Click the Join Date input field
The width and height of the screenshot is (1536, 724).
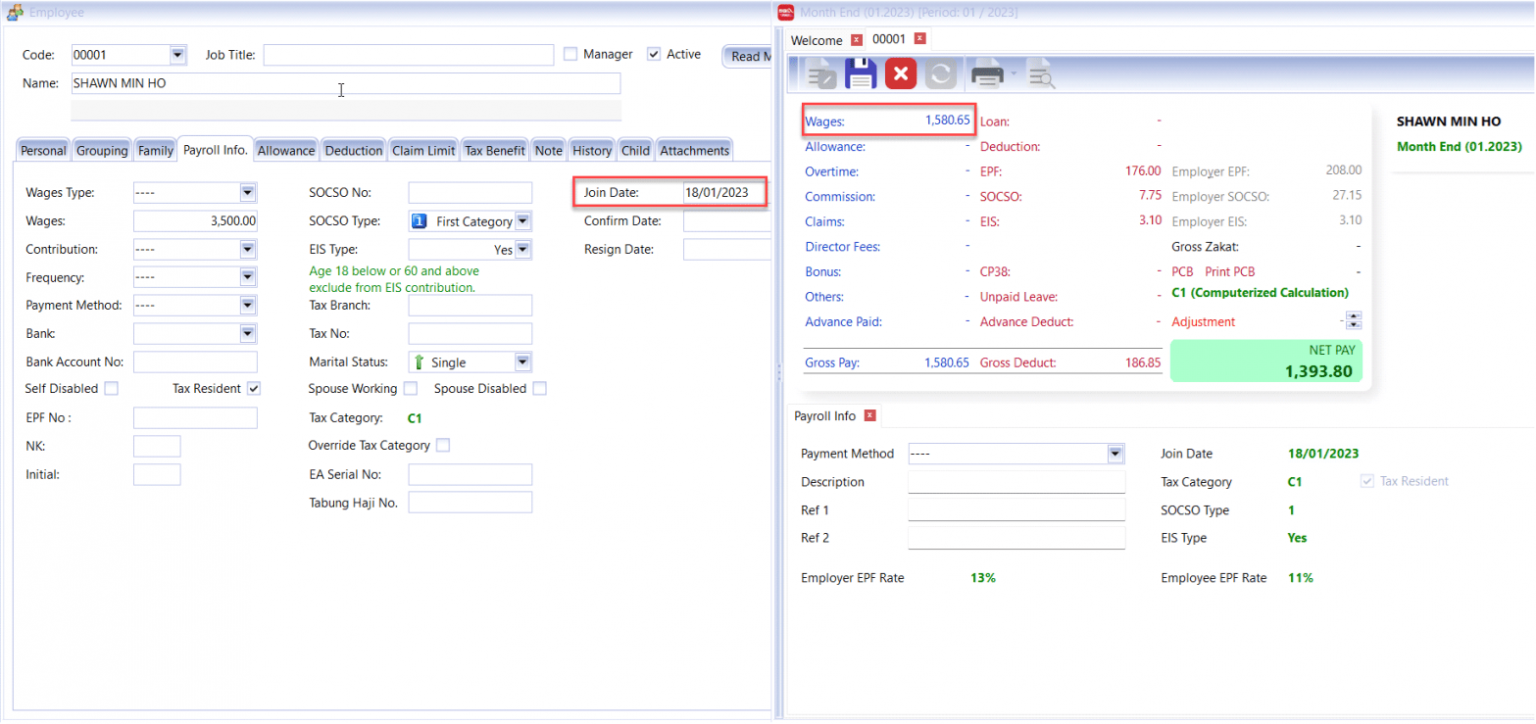[x=722, y=193]
